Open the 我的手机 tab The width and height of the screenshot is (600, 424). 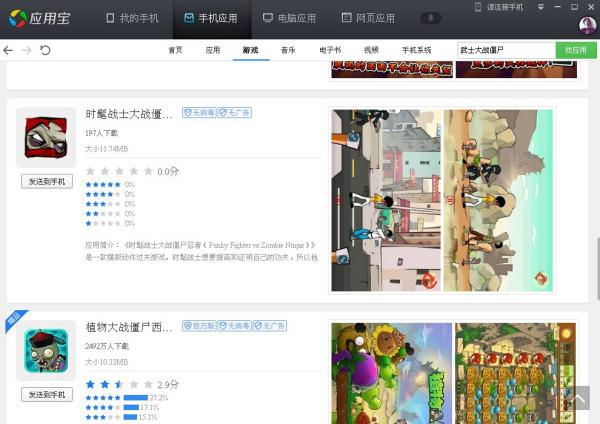point(132,18)
